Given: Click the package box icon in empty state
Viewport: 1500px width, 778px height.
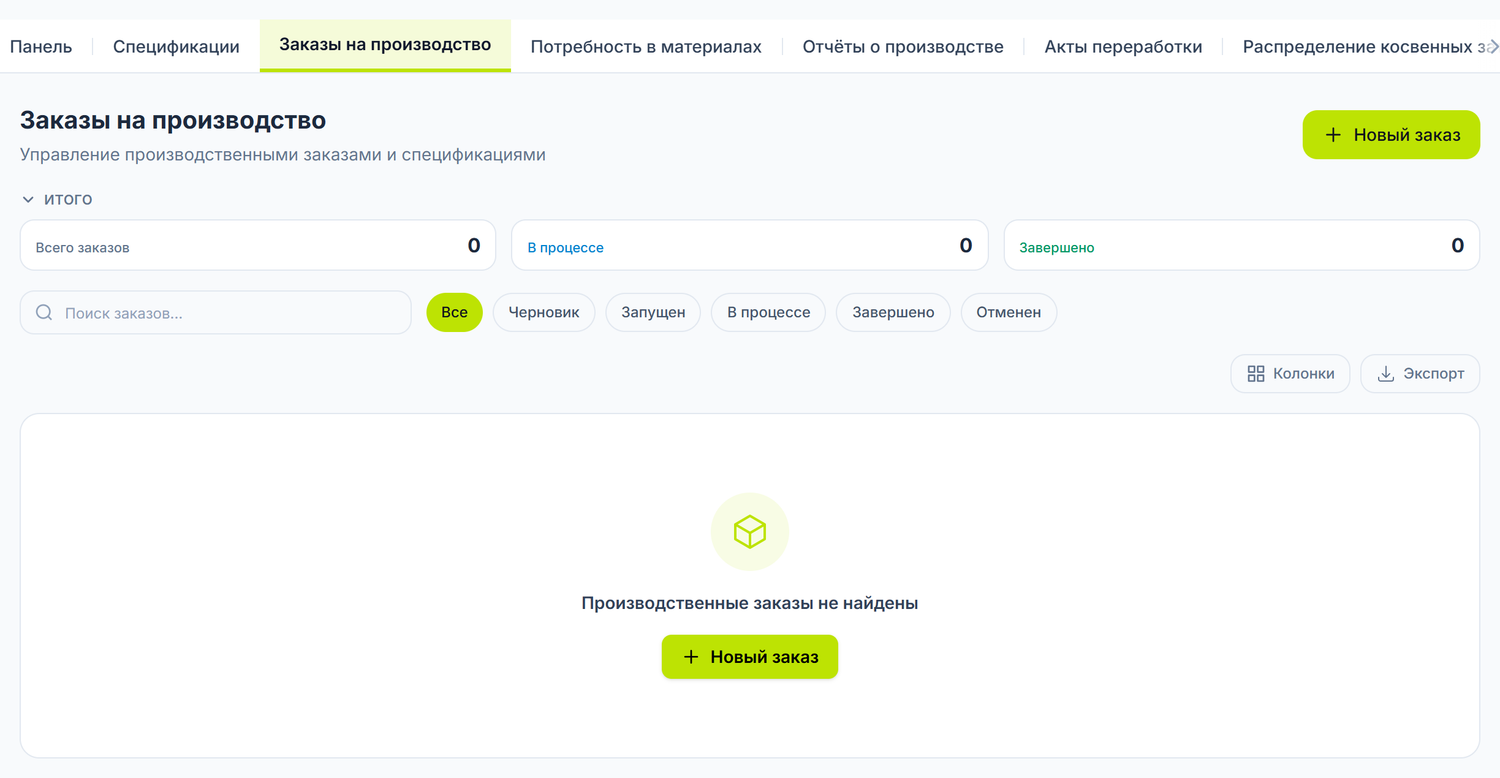Looking at the screenshot, I should [x=750, y=531].
